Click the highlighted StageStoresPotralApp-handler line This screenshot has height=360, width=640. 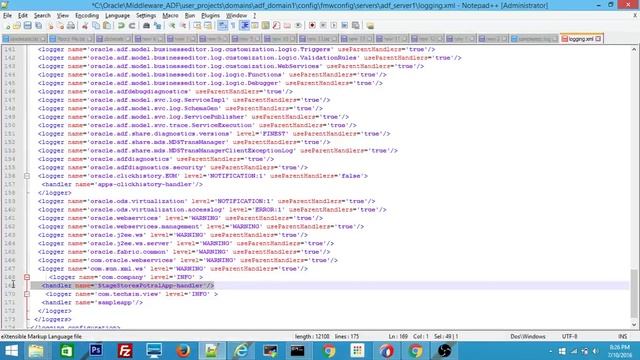128,286
